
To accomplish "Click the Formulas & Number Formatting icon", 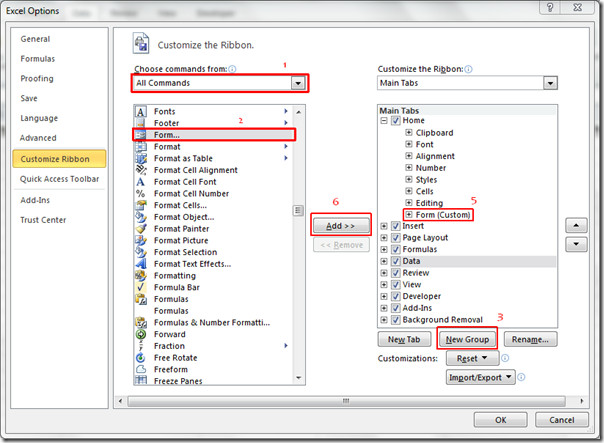I will (141, 322).
